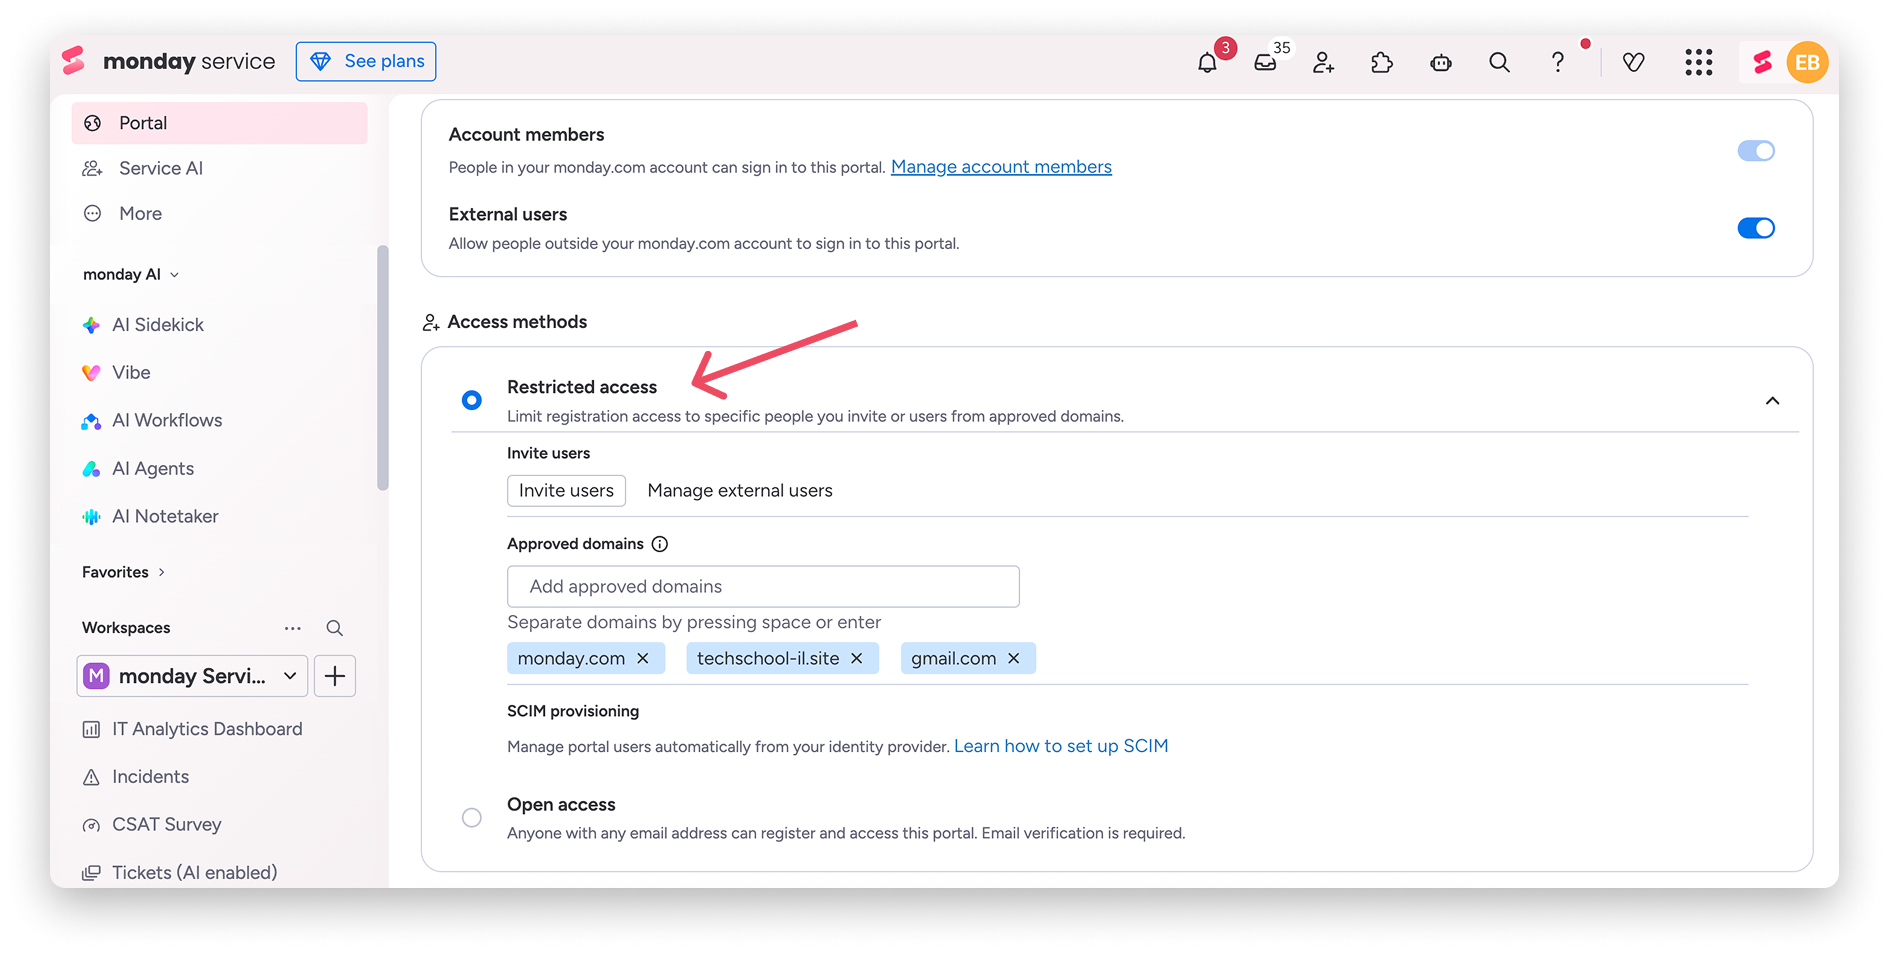Collapse the Restricted access section chevron
This screenshot has height=953, width=1889.
1772,401
